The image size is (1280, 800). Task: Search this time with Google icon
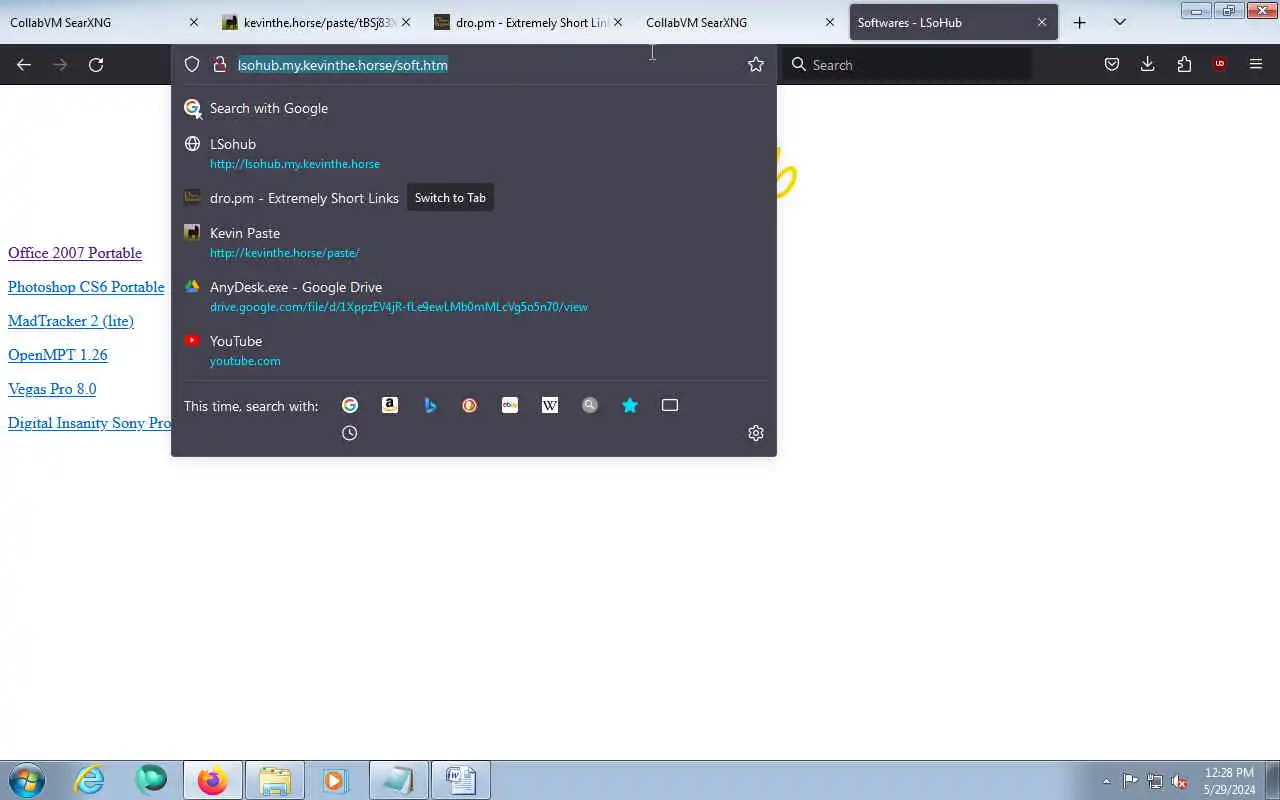pos(350,405)
